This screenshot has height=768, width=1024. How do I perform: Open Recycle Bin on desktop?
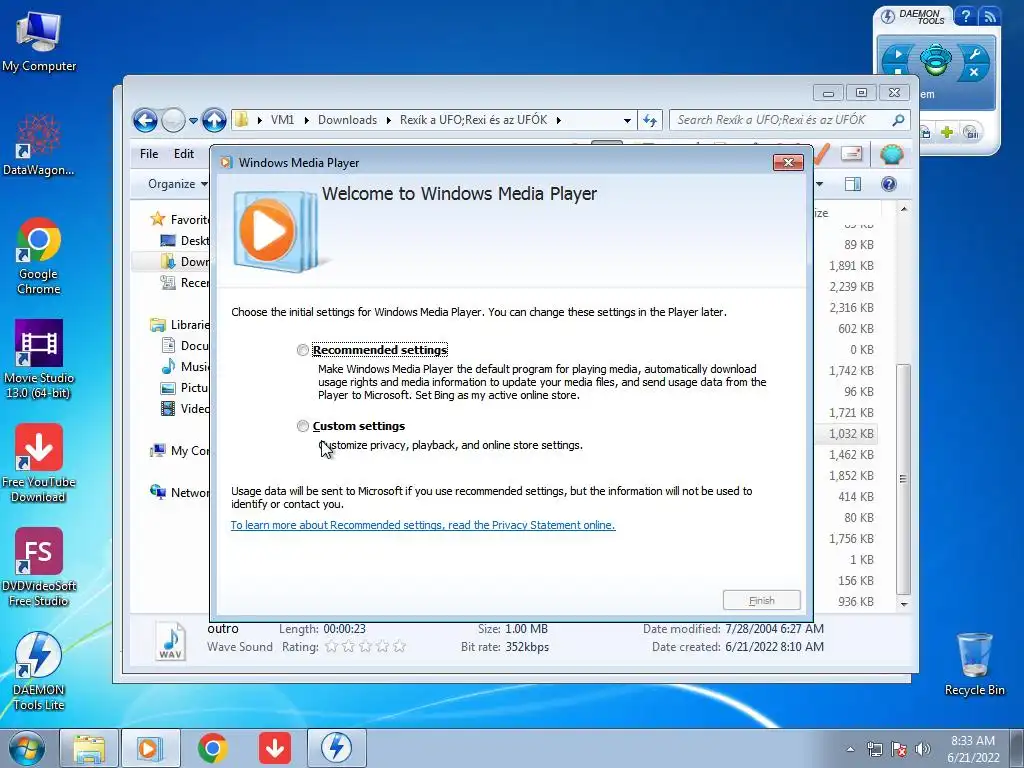tap(974, 664)
